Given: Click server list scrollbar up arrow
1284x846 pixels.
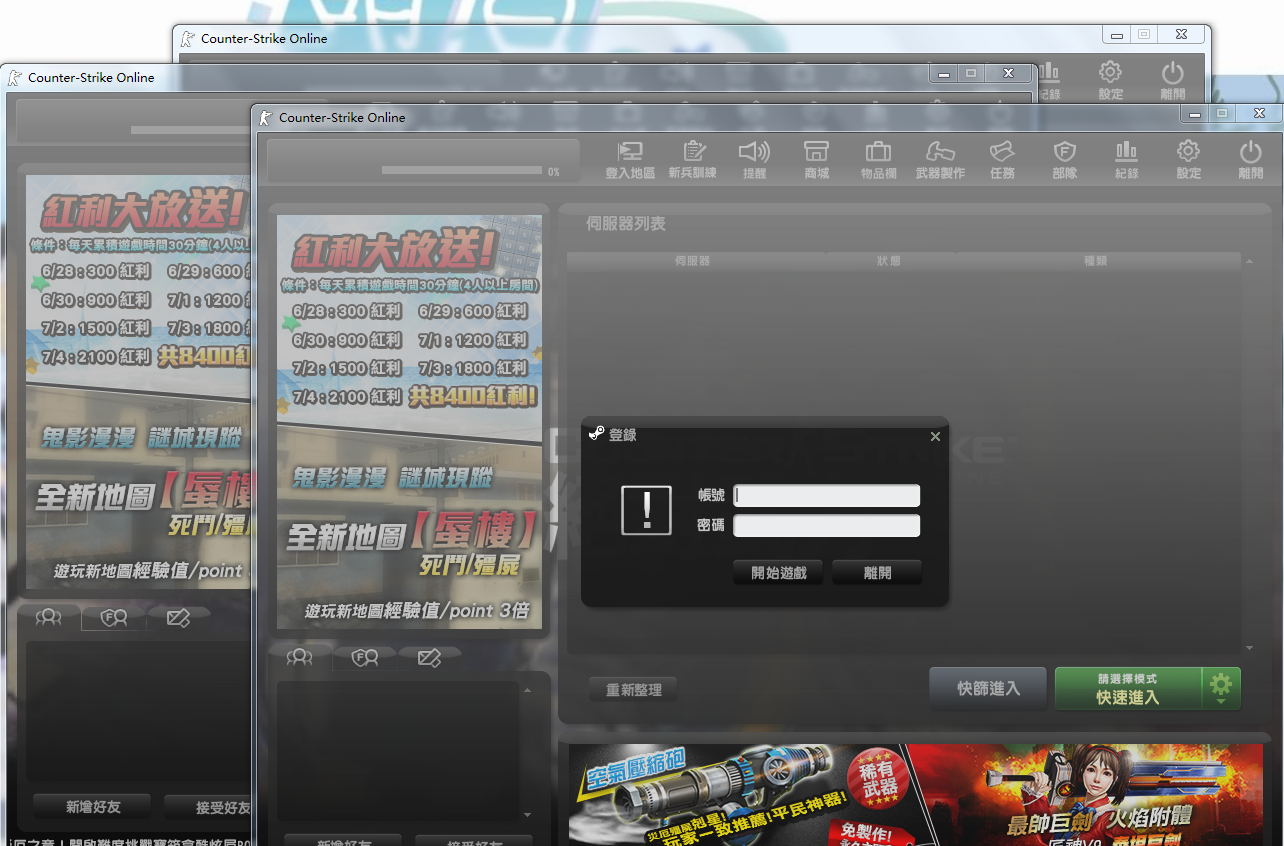Looking at the screenshot, I should [1249, 262].
